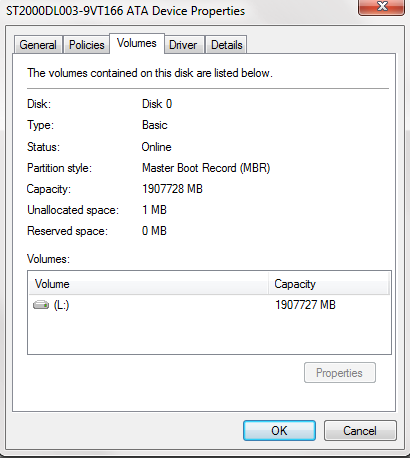Click the OK button
This screenshot has width=410, height=458.
279,430
